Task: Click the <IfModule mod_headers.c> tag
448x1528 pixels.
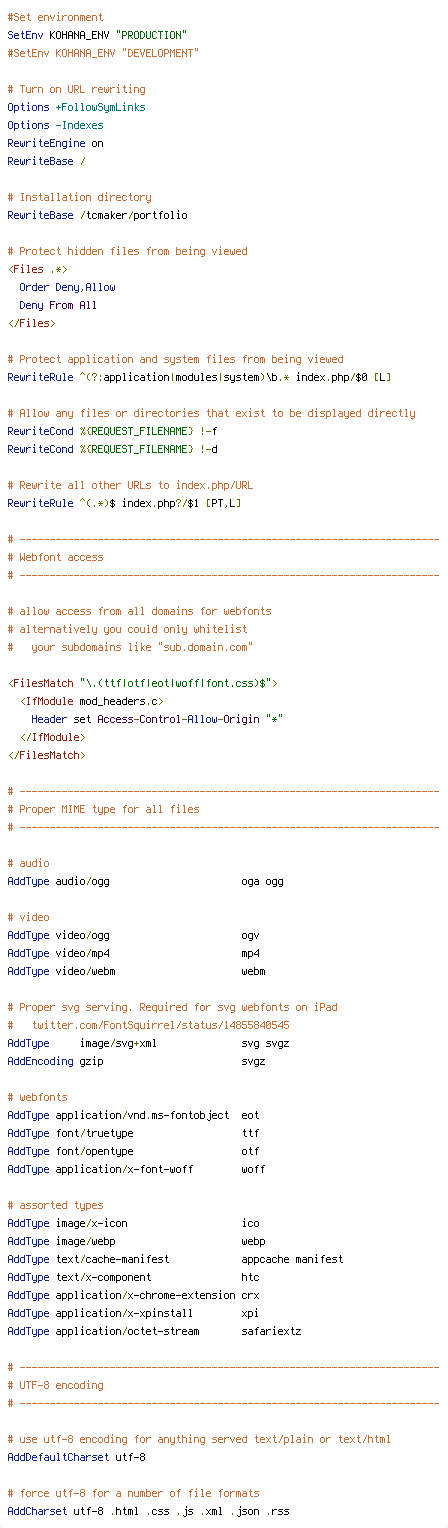Action: point(91,701)
